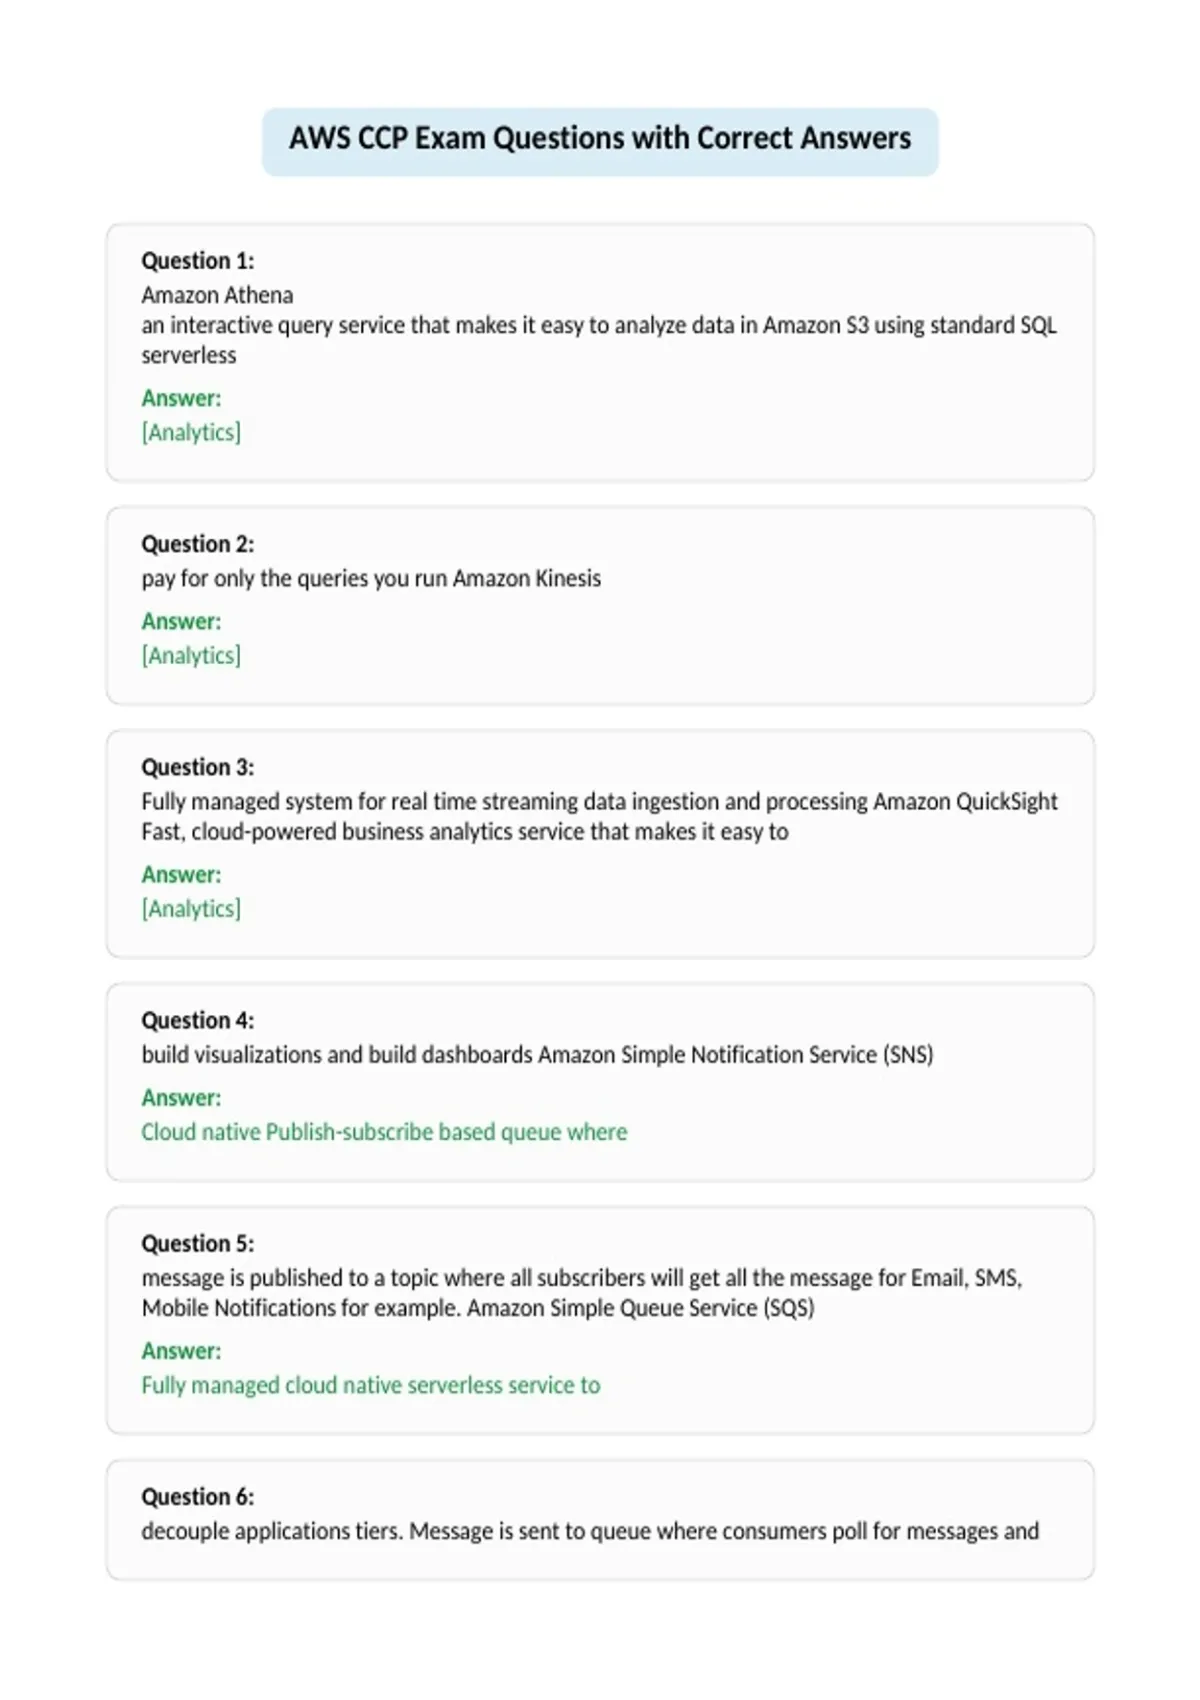Select the [Analytics] answer under Question 1
The image size is (1200, 1700).
(x=191, y=432)
